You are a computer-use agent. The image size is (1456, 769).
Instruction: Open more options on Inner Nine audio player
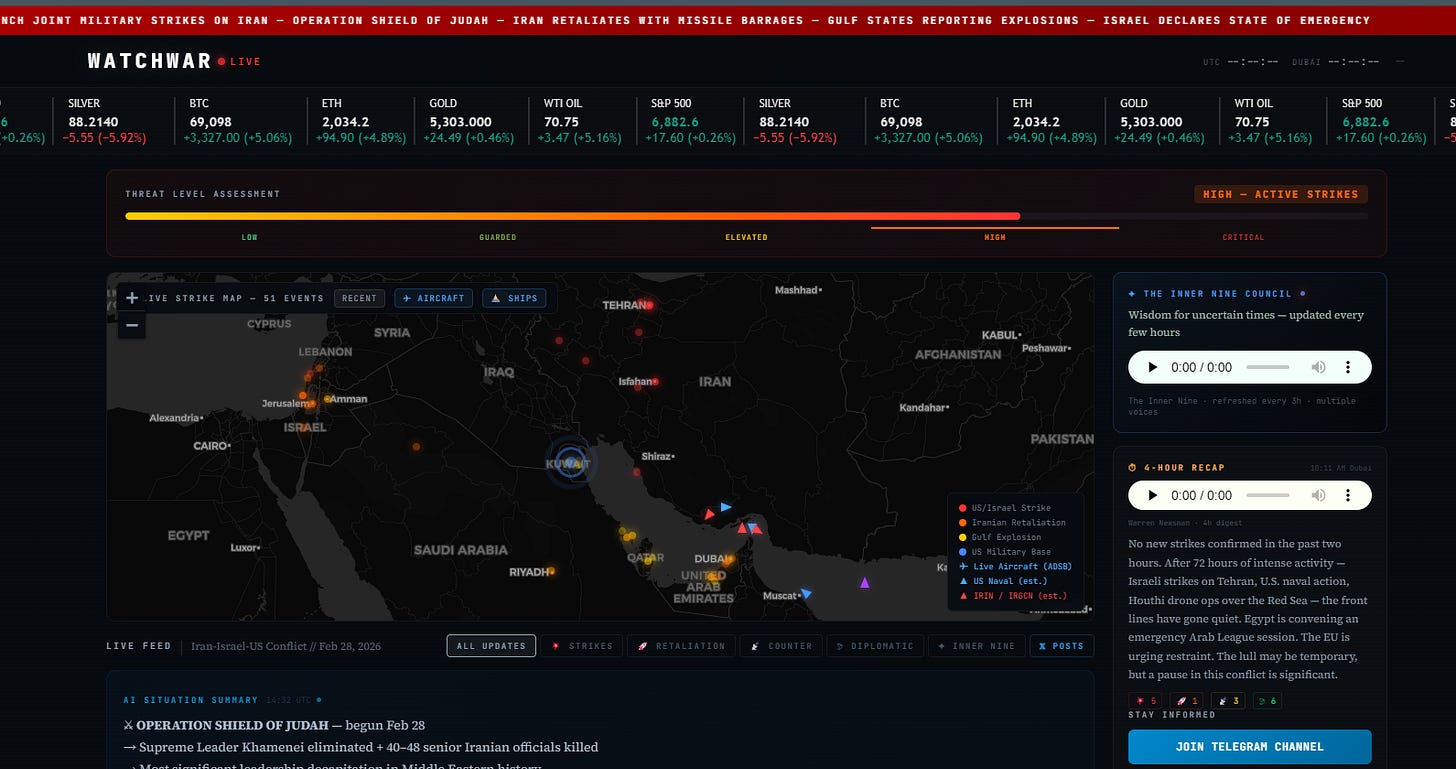coord(1348,367)
